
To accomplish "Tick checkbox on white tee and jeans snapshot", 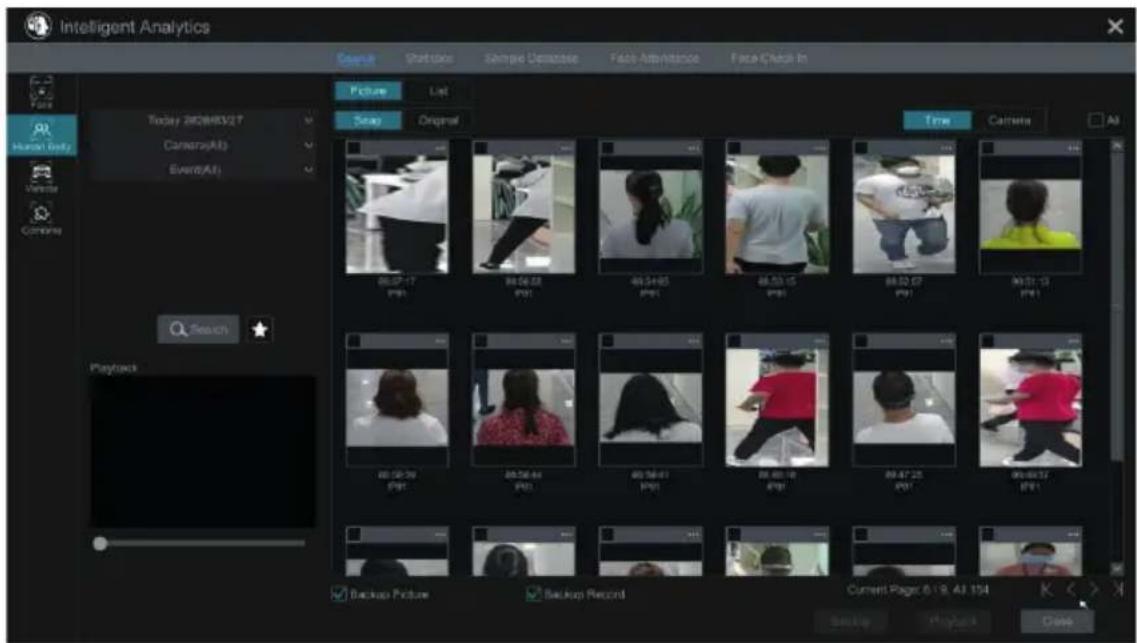I will [x=861, y=148].
